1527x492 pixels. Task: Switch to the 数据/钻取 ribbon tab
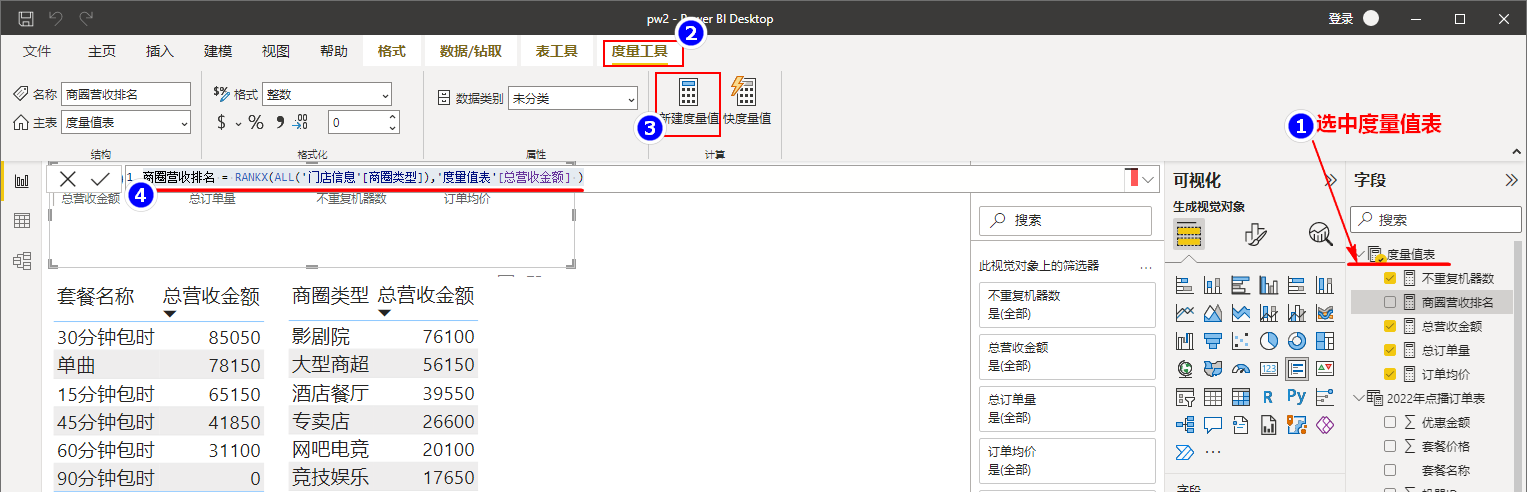[471, 51]
